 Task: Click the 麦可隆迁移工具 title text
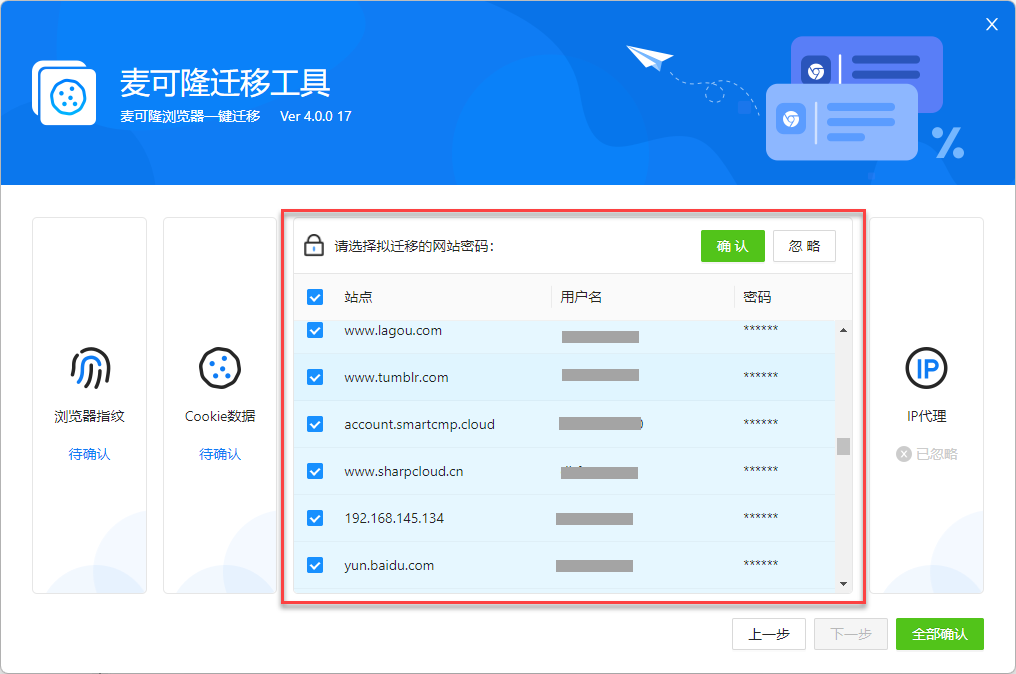click(x=225, y=82)
